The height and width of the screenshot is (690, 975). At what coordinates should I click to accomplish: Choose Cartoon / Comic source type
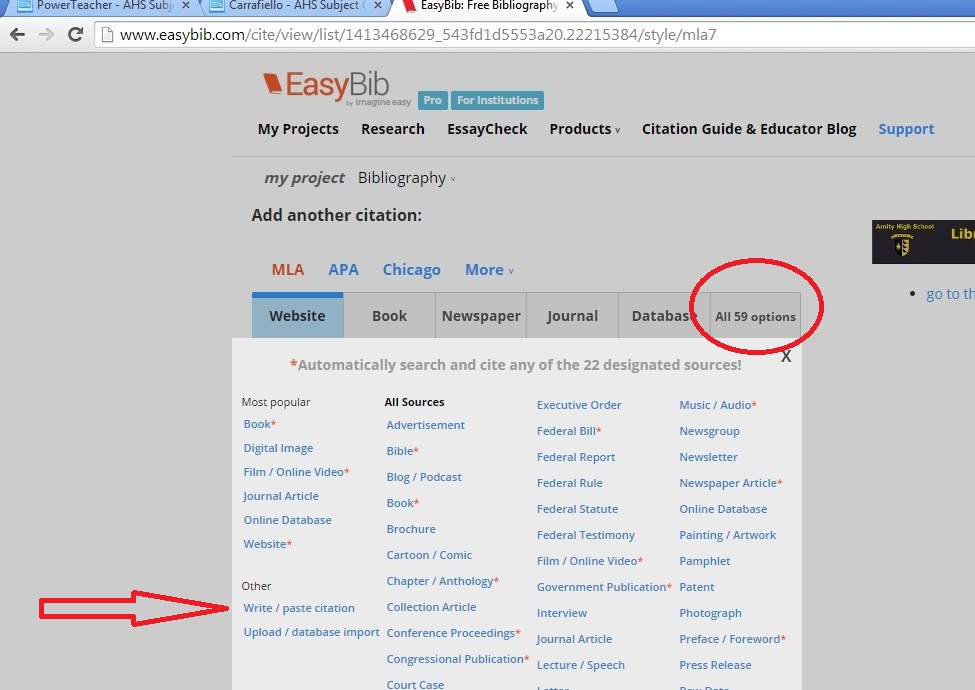[429, 555]
